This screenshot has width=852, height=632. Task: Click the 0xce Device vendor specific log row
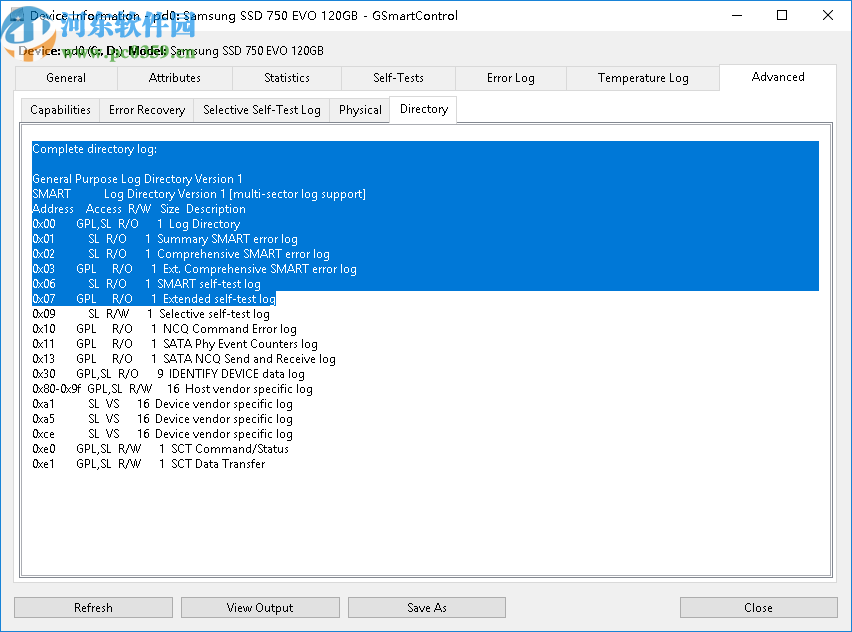162,434
